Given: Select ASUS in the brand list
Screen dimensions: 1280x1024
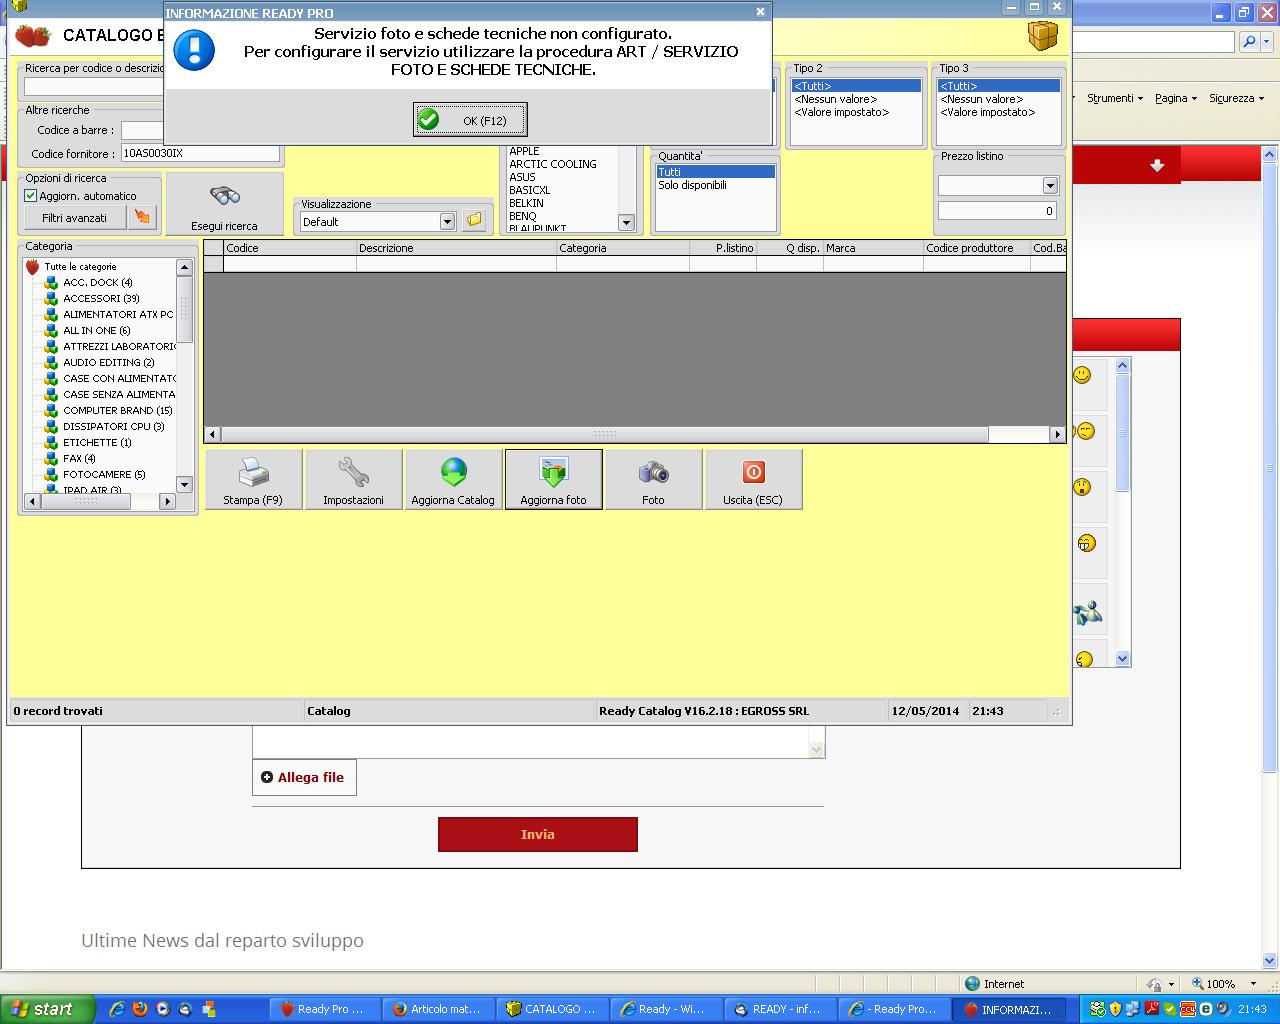Looking at the screenshot, I should [x=522, y=177].
